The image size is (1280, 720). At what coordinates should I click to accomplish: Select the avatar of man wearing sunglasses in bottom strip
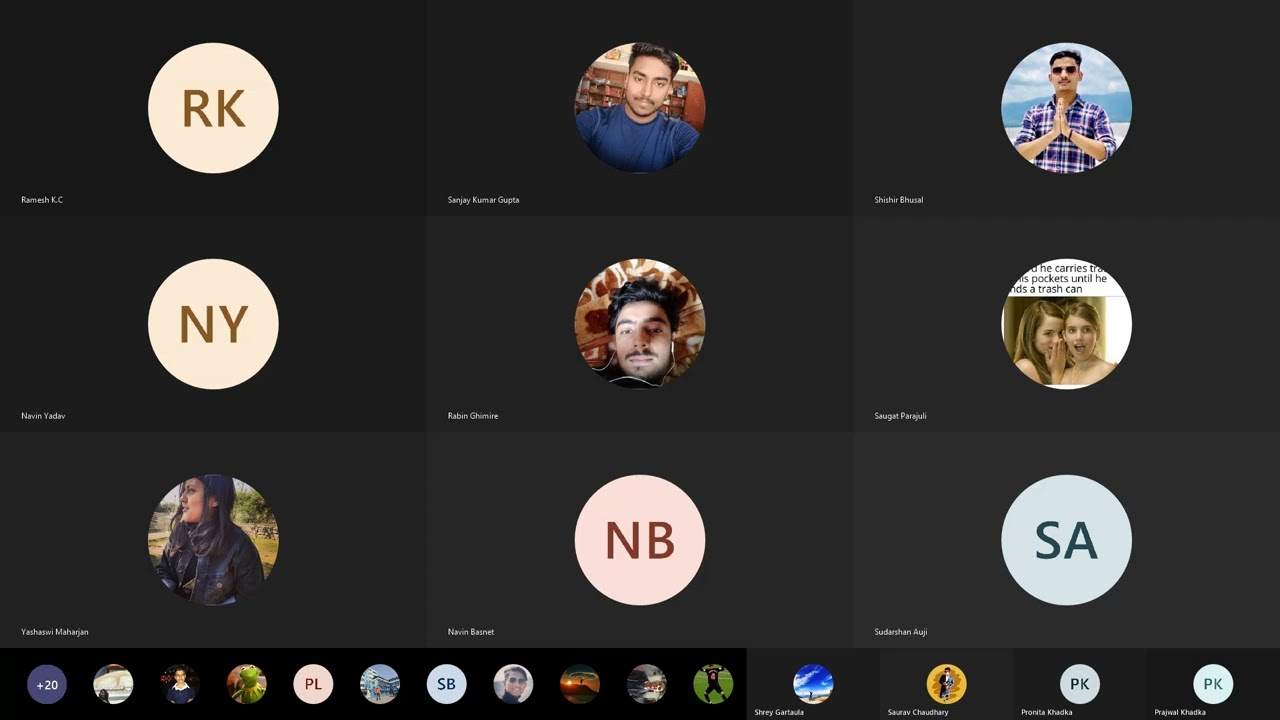tap(513, 685)
